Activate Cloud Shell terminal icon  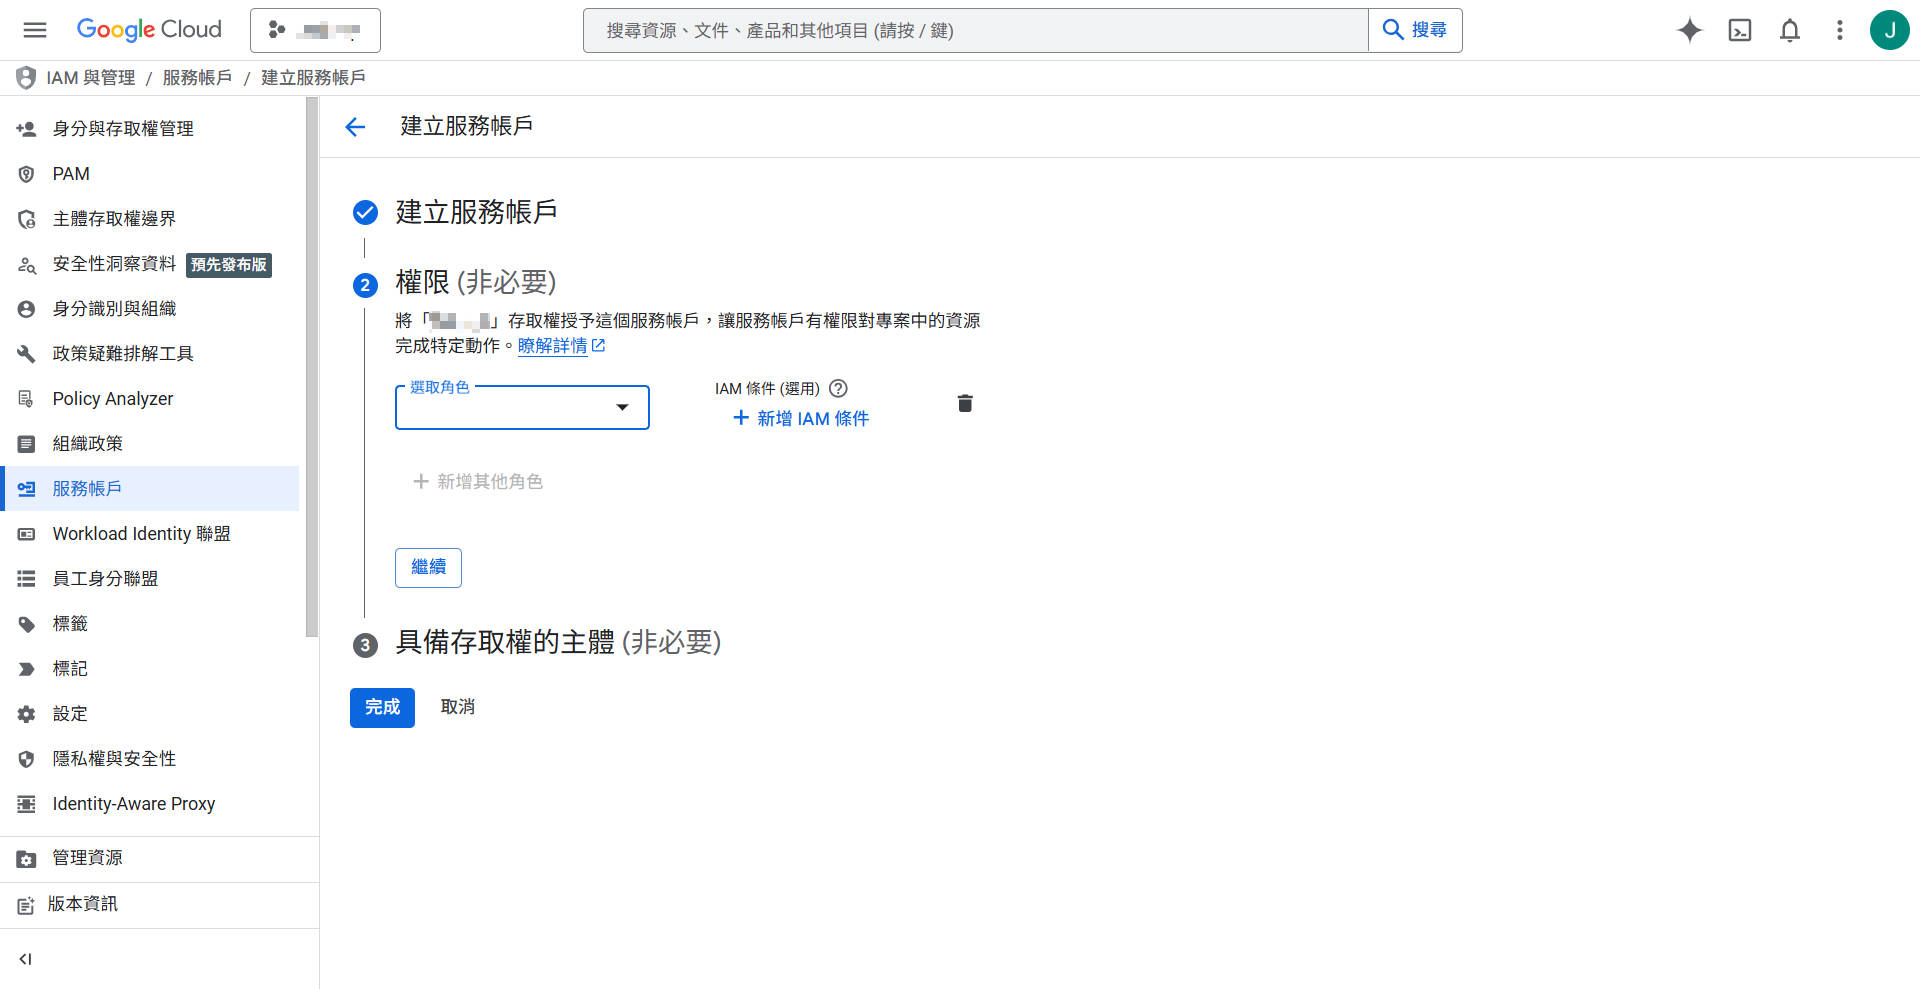click(1739, 30)
